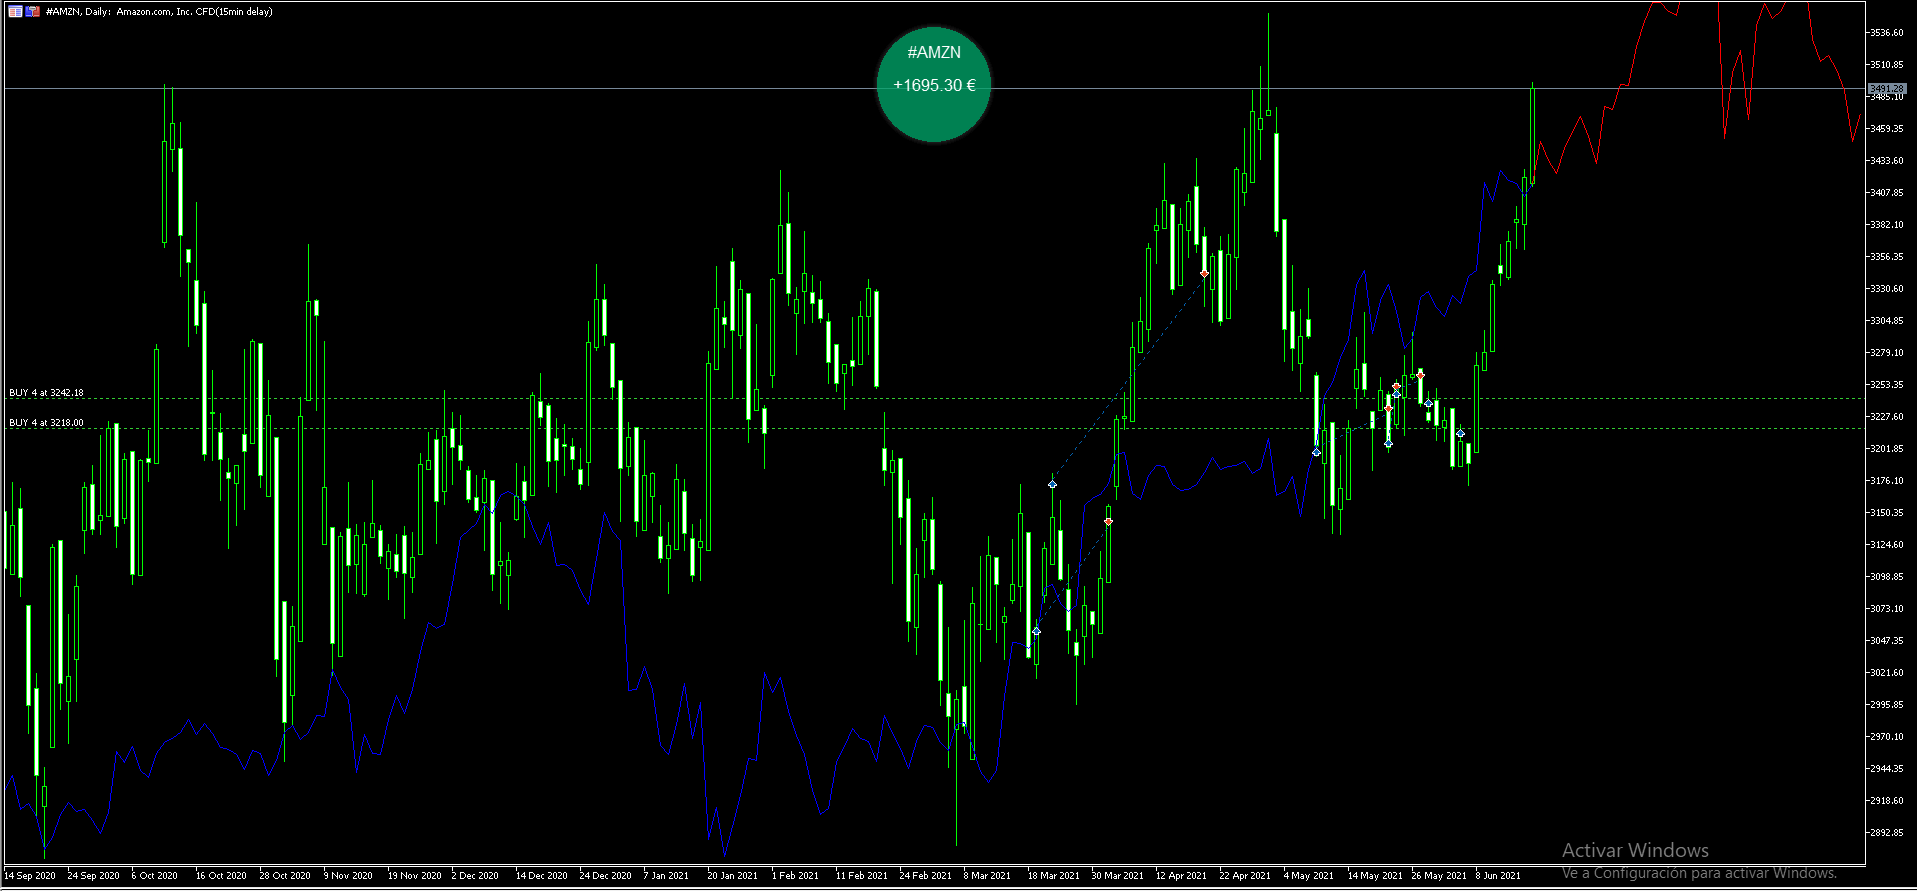Image resolution: width=1917 pixels, height=891 pixels.
Task: Click the '2 Dec 2020' date on time axis
Action: 475,876
